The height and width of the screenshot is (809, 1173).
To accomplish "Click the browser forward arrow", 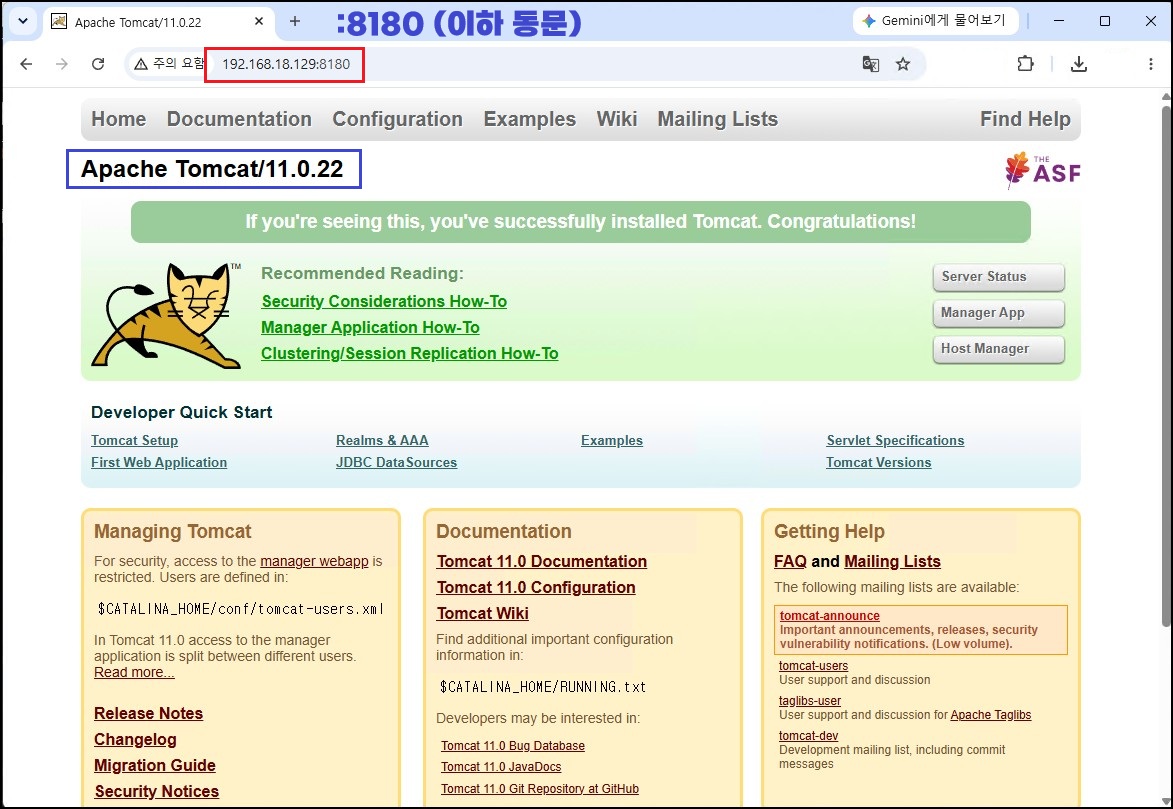I will pos(62,64).
